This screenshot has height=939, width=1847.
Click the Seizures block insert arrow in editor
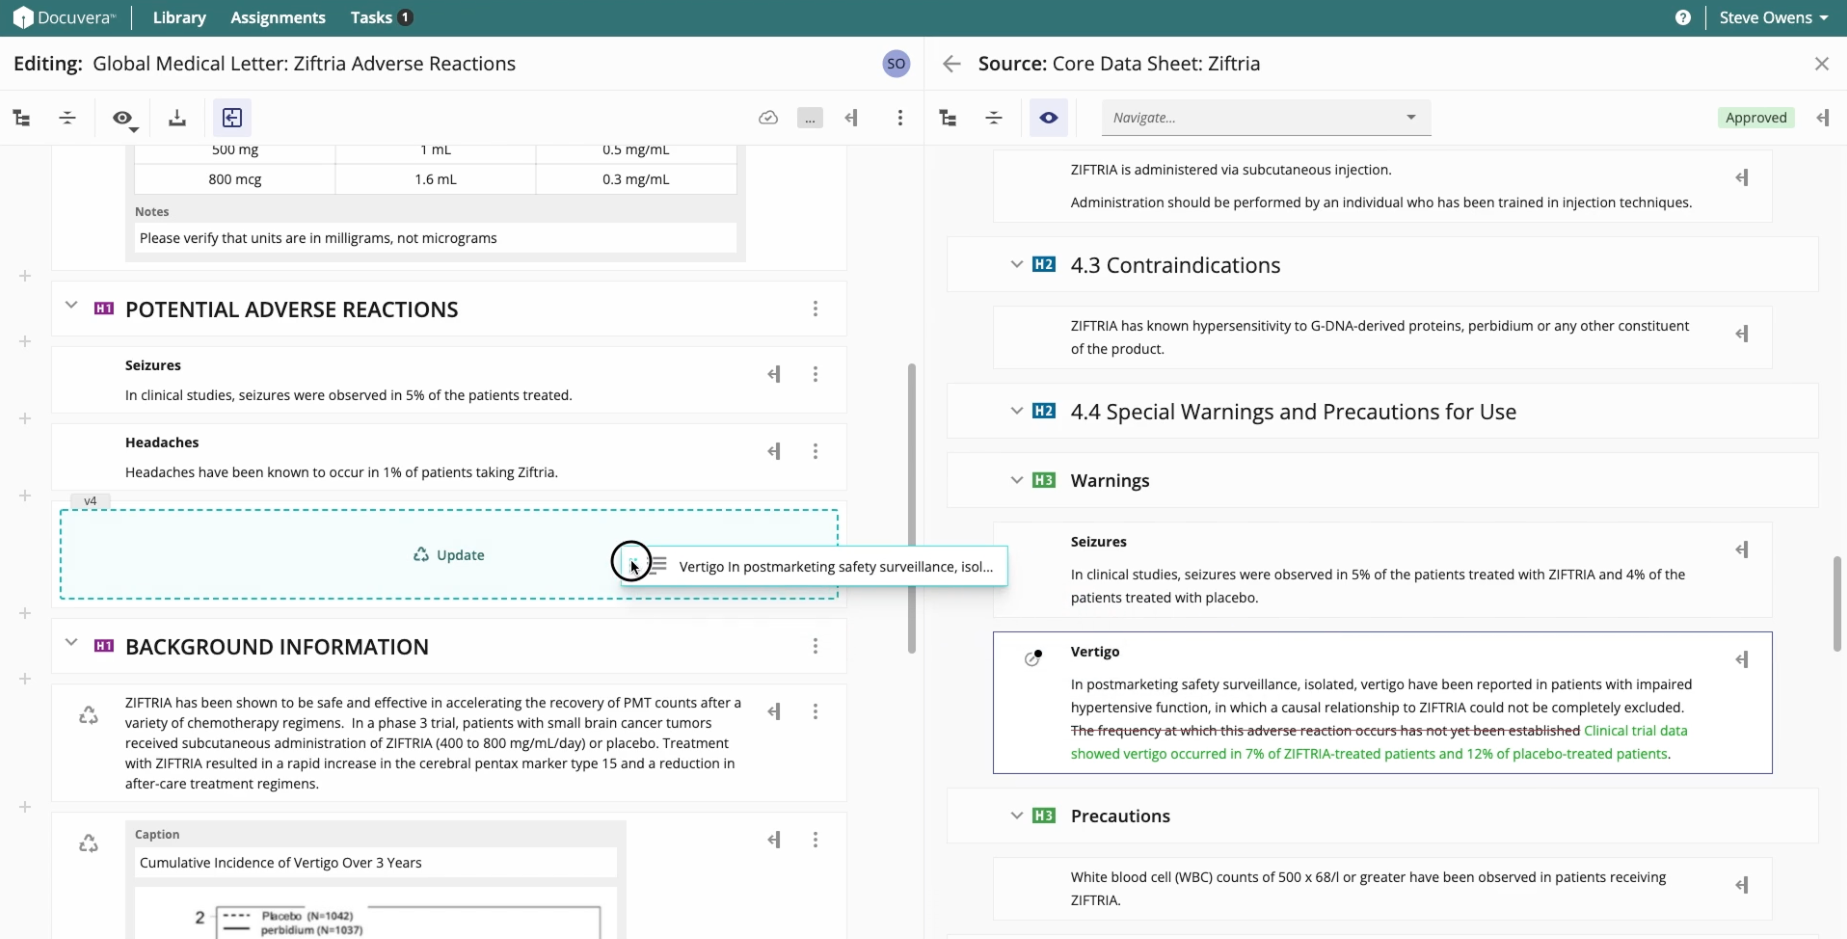774,374
